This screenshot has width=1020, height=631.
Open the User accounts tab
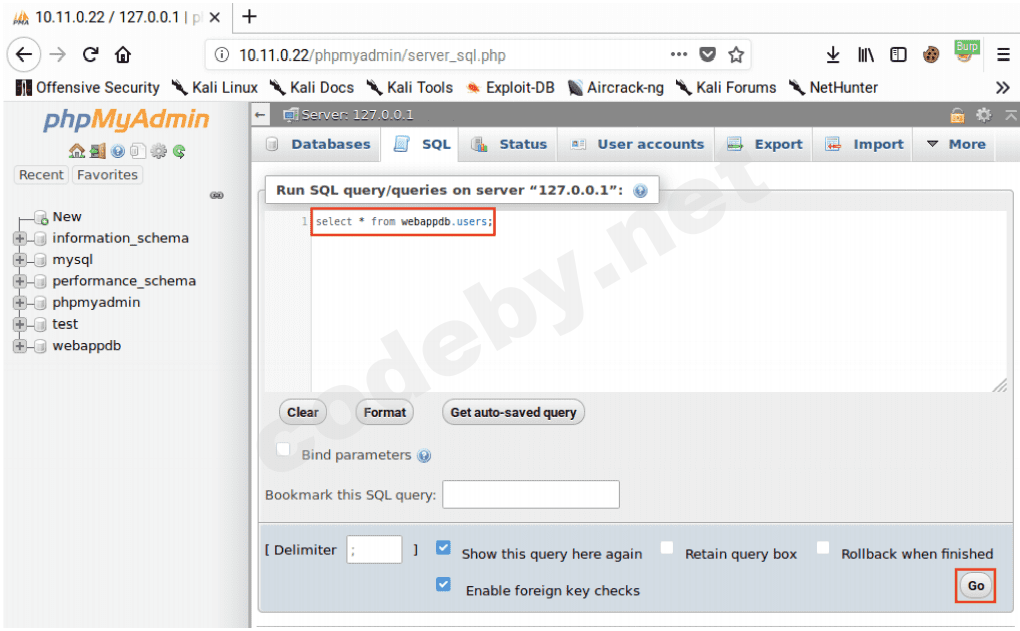(638, 144)
